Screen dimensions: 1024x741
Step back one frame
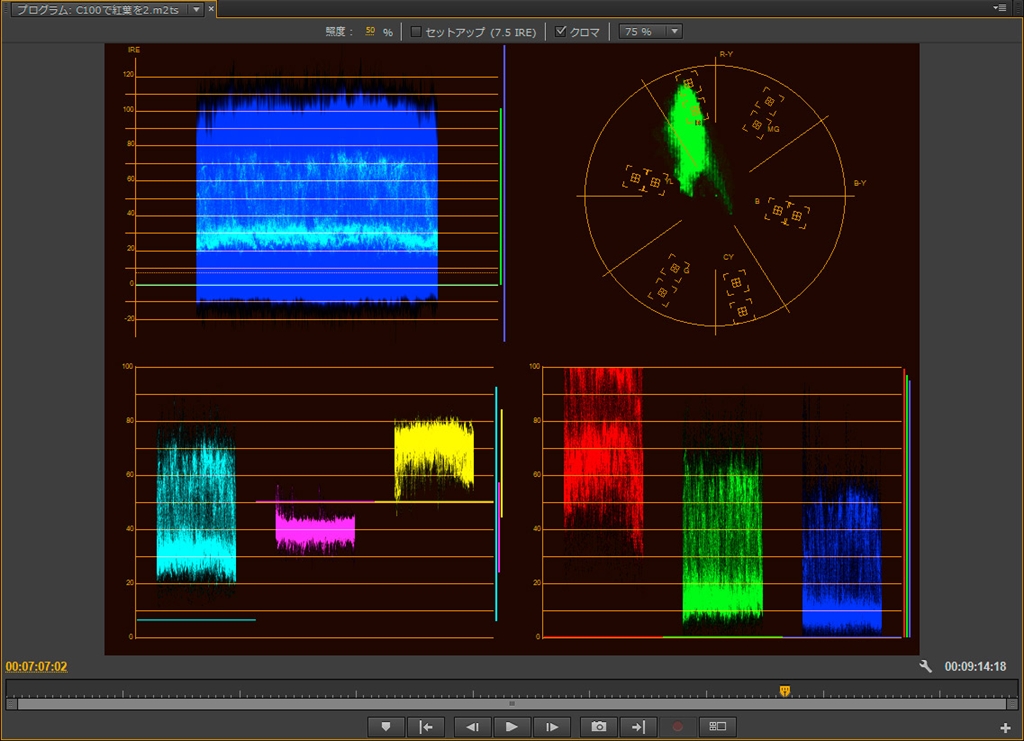pos(471,727)
